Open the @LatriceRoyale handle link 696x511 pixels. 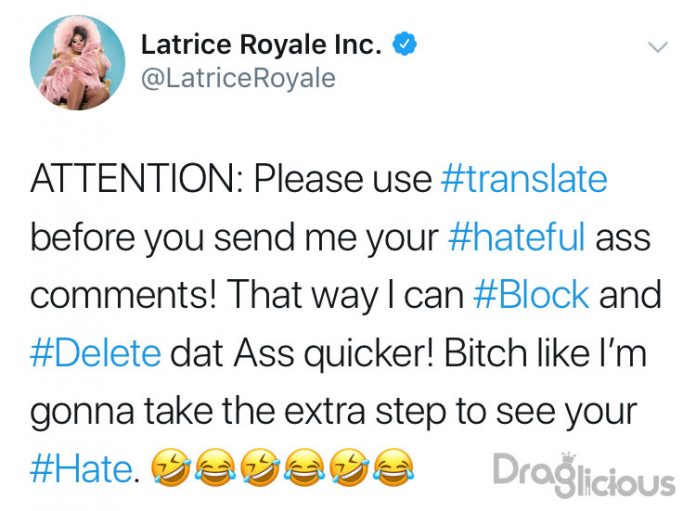(238, 78)
